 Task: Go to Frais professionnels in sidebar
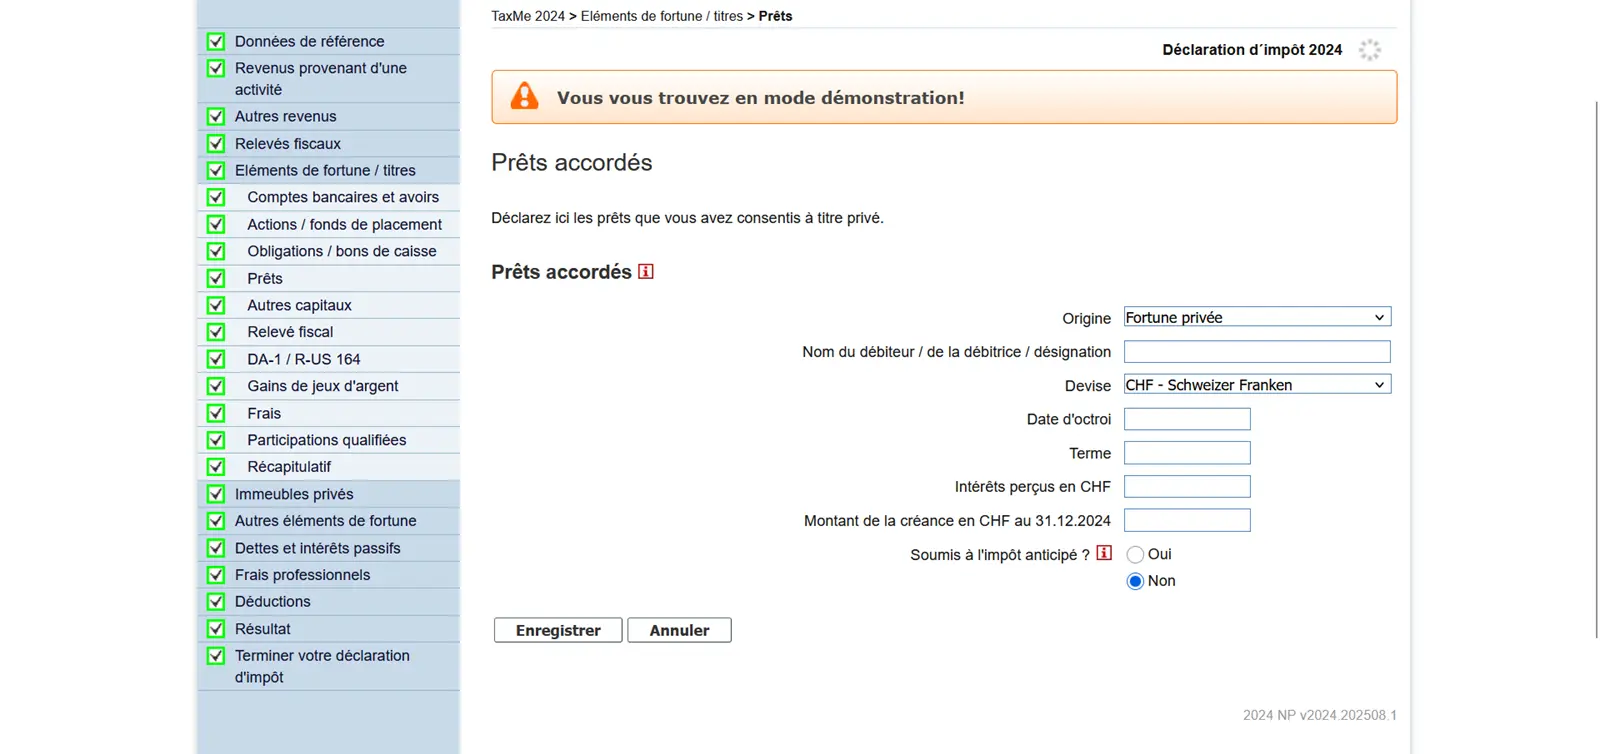pyautogui.click(x=302, y=575)
